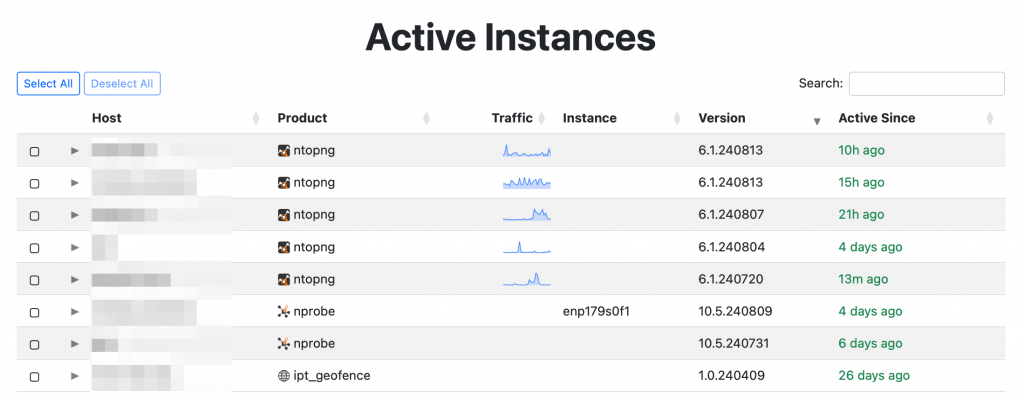This screenshot has height=404, width=1024.
Task: Click the '13m ago' active since value
Action: tap(863, 279)
